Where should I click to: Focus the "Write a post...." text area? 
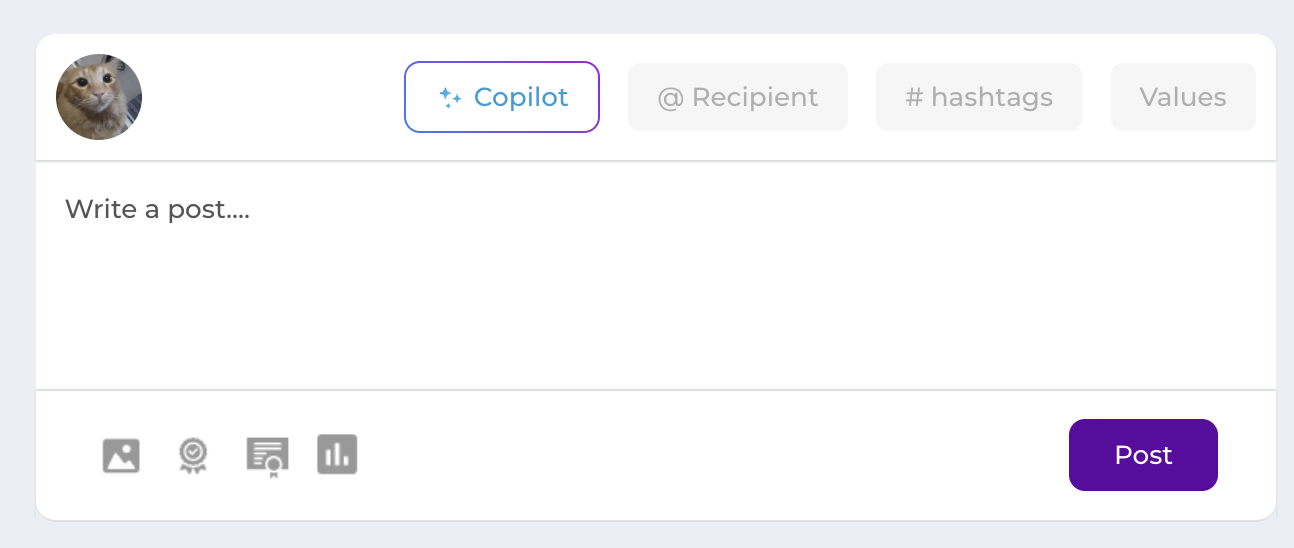656,275
